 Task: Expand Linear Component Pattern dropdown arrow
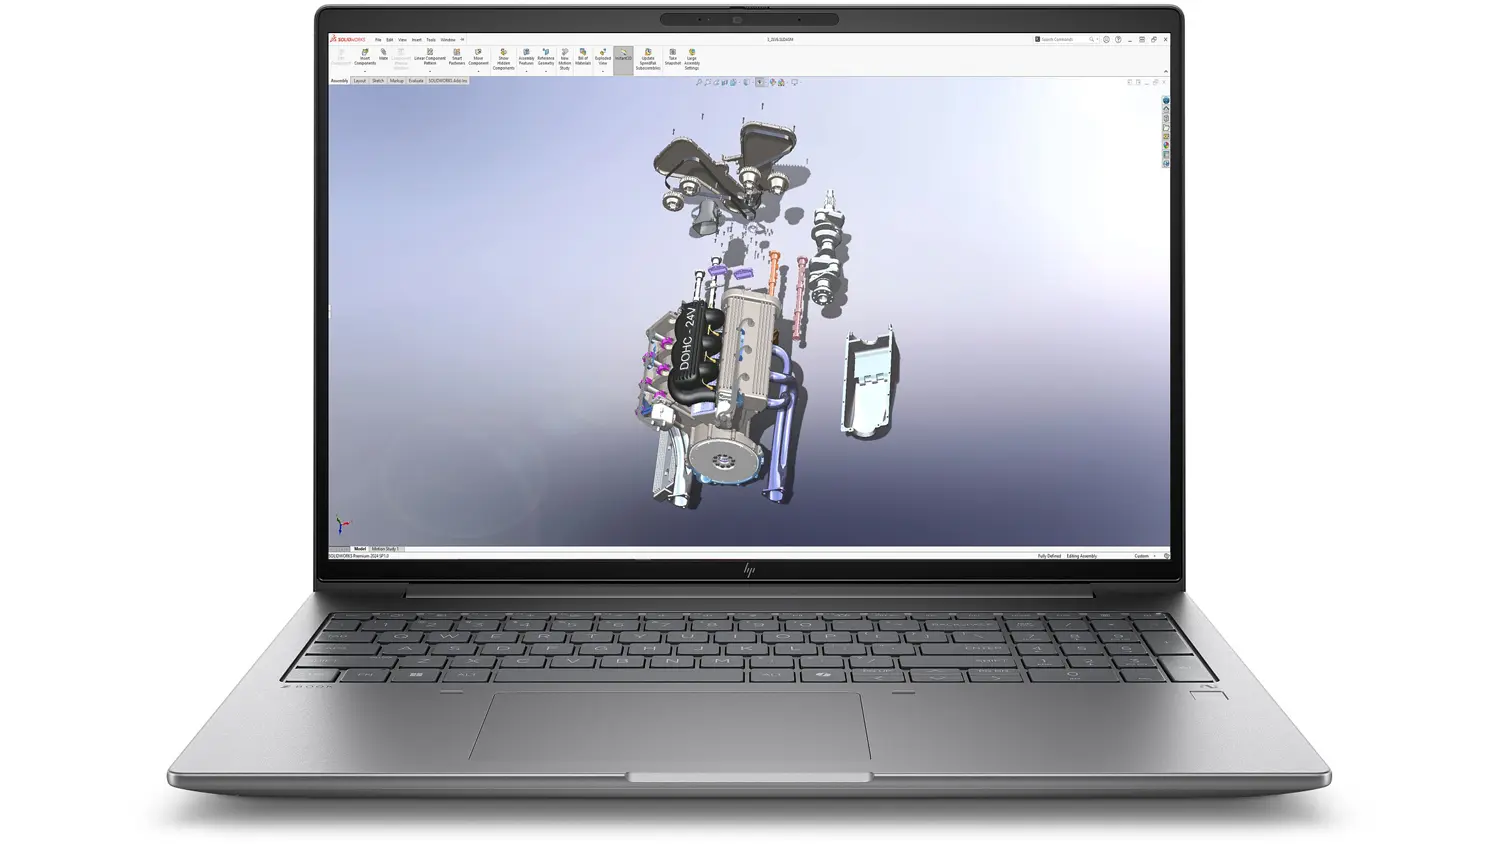pos(430,71)
